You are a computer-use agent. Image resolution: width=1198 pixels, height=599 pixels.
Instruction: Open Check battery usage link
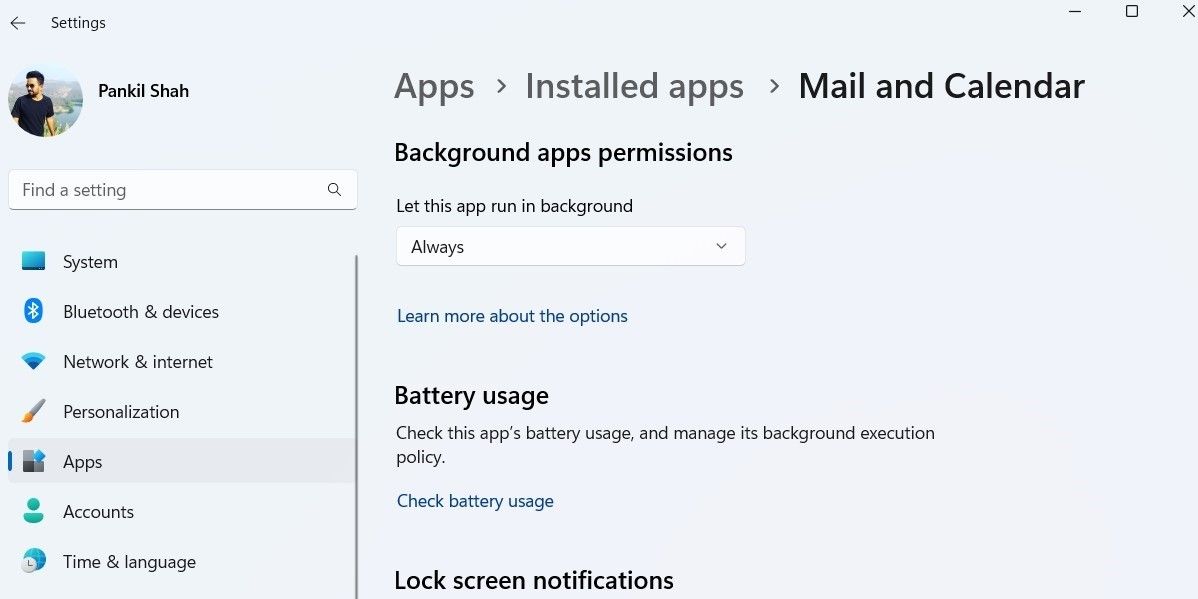tap(475, 501)
